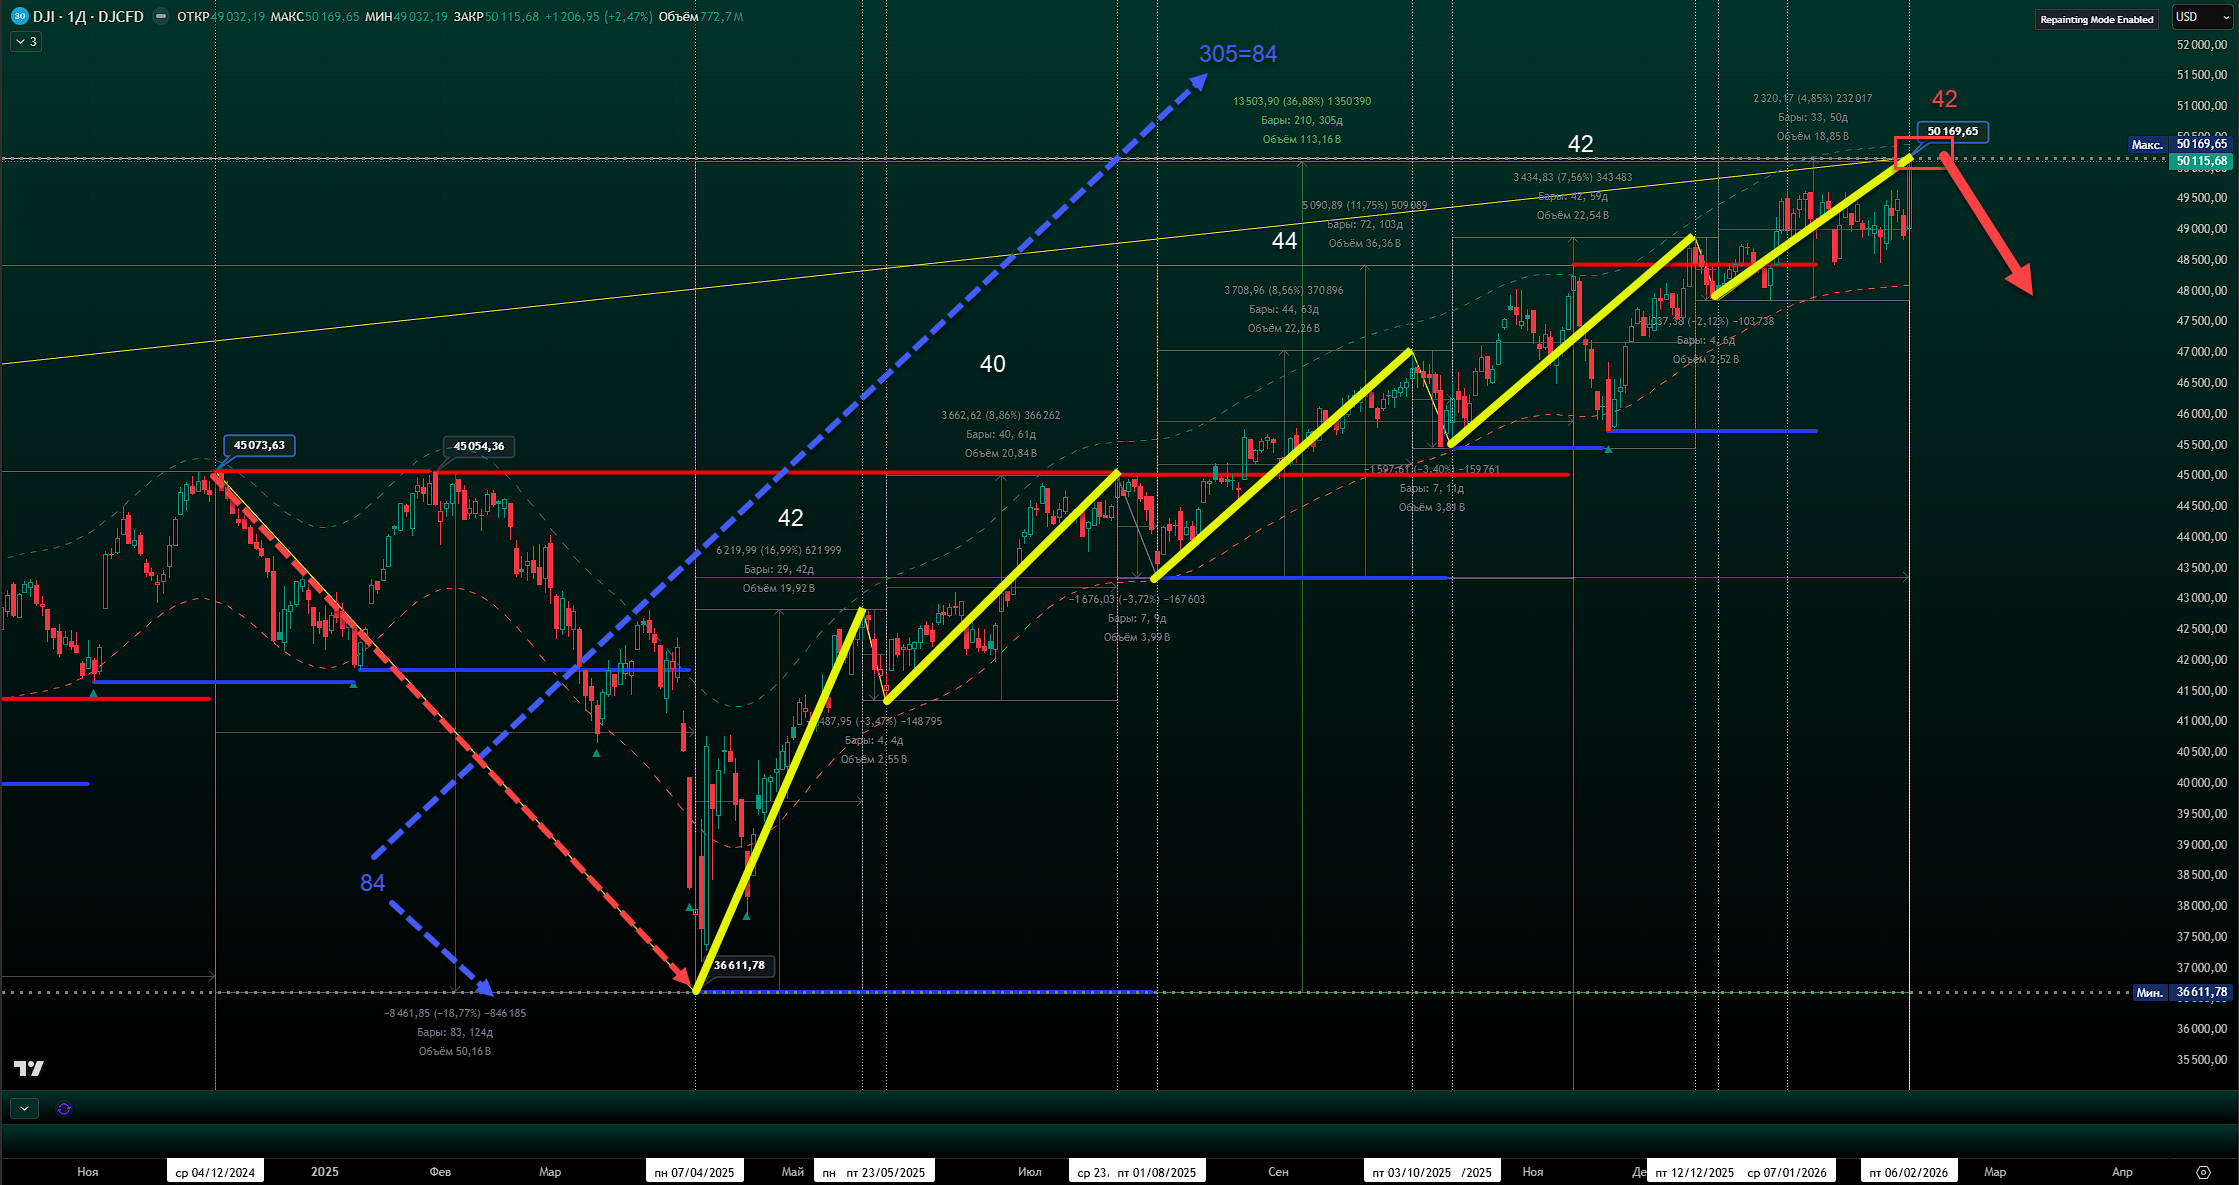The height and width of the screenshot is (1185, 2239).
Task: Click the TradingView logo icon
Action: 29,1069
